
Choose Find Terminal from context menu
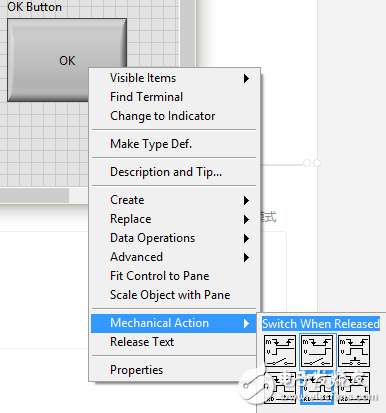(x=174, y=97)
